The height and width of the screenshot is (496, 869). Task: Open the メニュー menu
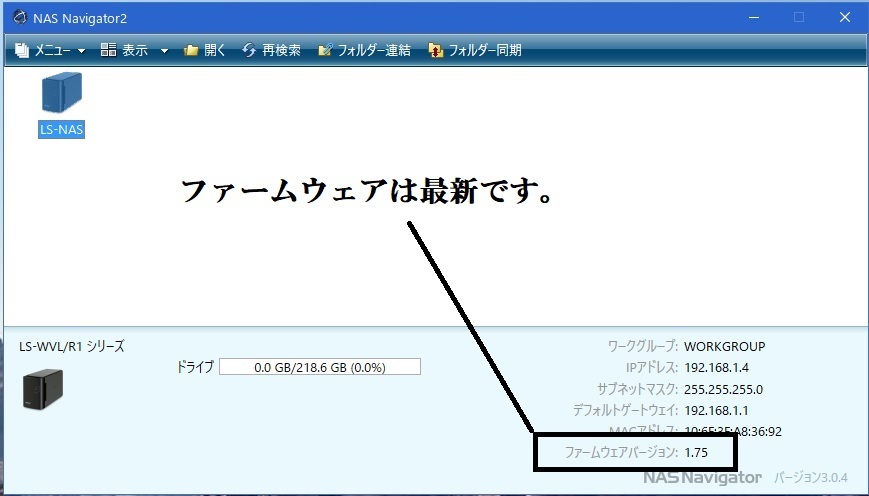[50, 50]
